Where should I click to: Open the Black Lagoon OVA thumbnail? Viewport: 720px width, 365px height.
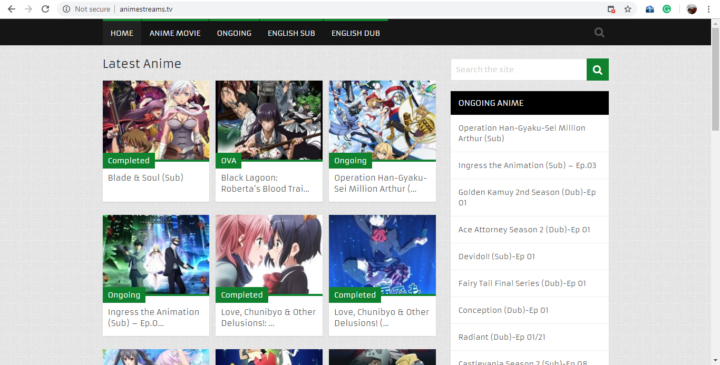(269, 121)
